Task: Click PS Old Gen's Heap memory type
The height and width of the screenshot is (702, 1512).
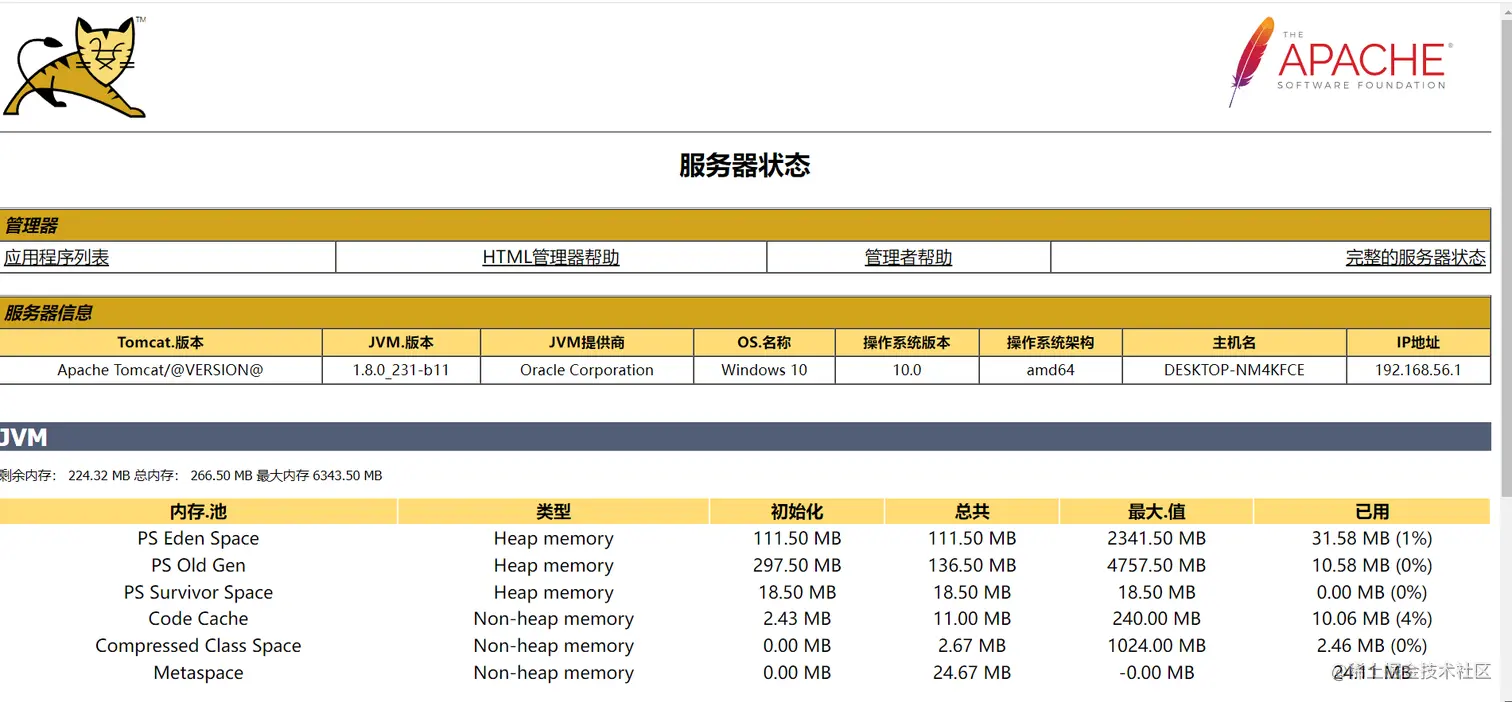Action: pyautogui.click(x=553, y=565)
